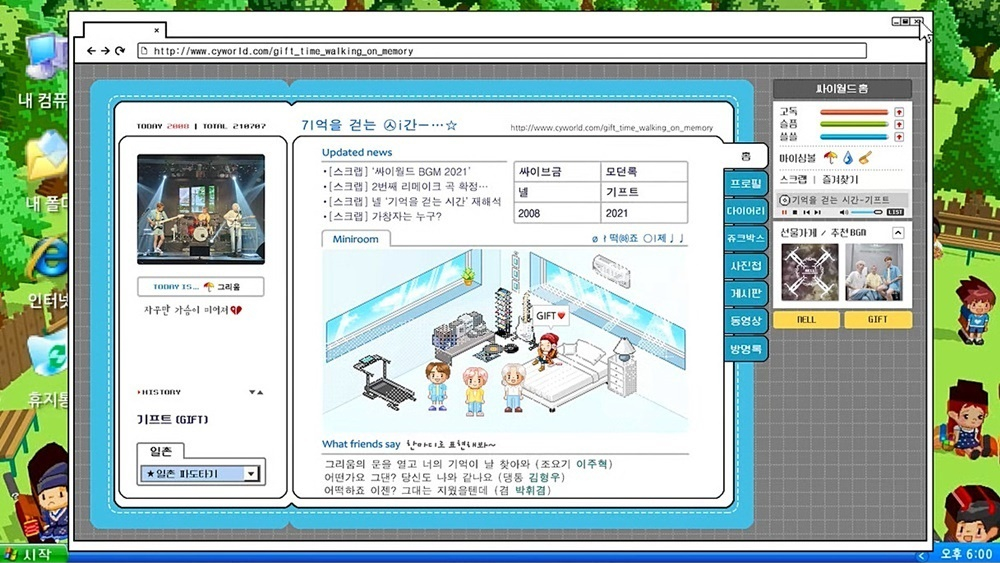Click the GIFT speech bubble in miniroom
Image resolution: width=1000 pixels, height=563 pixels.
click(550, 316)
